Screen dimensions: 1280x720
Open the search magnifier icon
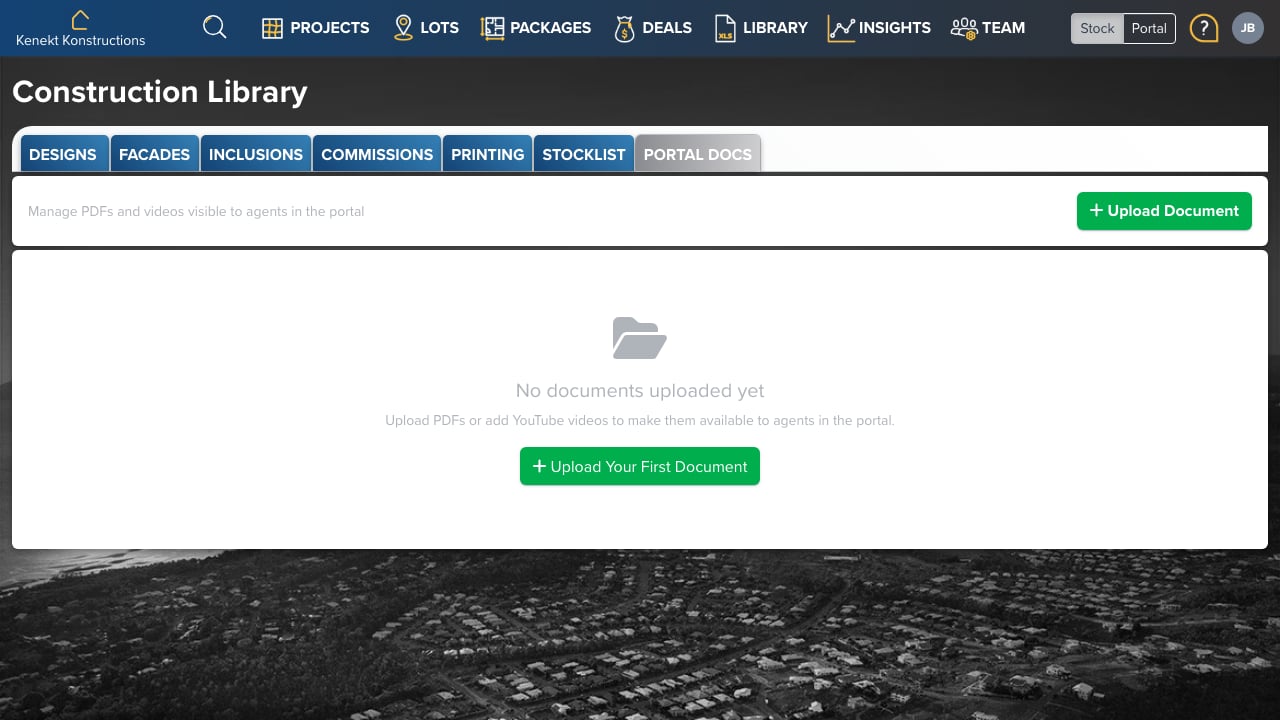(x=214, y=27)
